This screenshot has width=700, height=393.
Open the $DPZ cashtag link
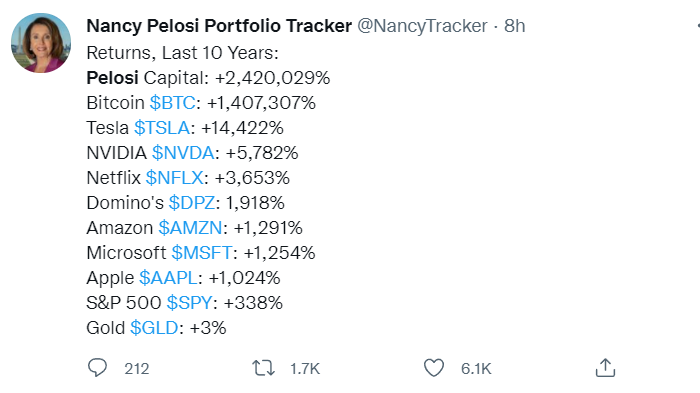[192, 203]
